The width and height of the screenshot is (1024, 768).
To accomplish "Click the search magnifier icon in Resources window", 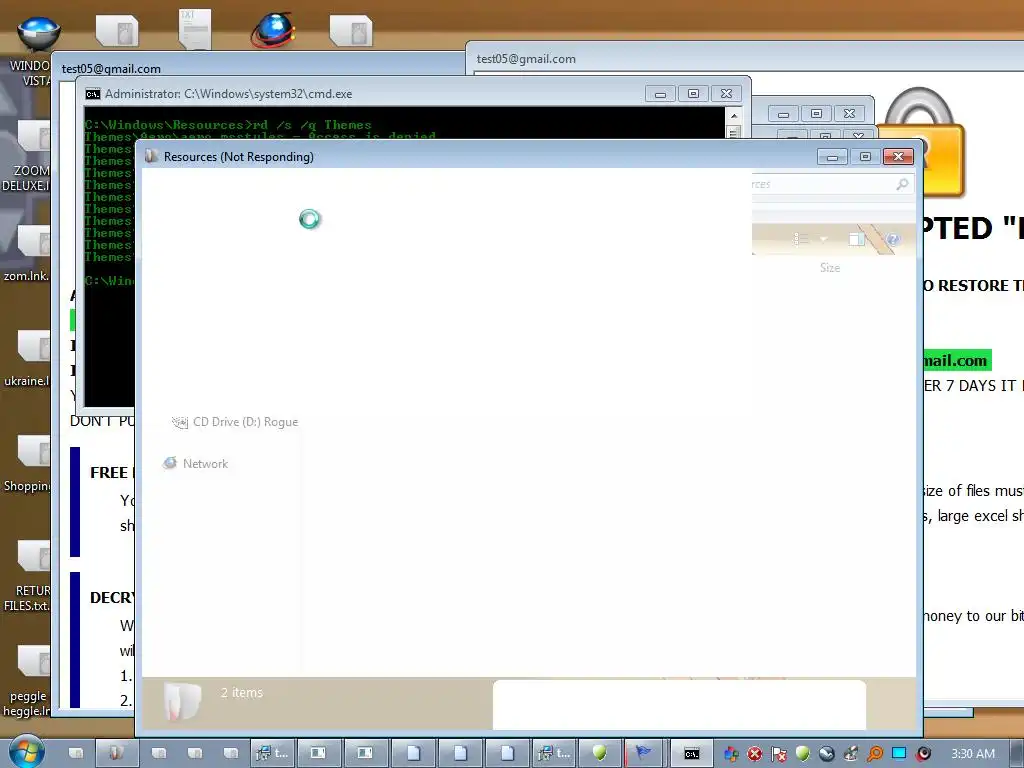I will click(x=902, y=185).
